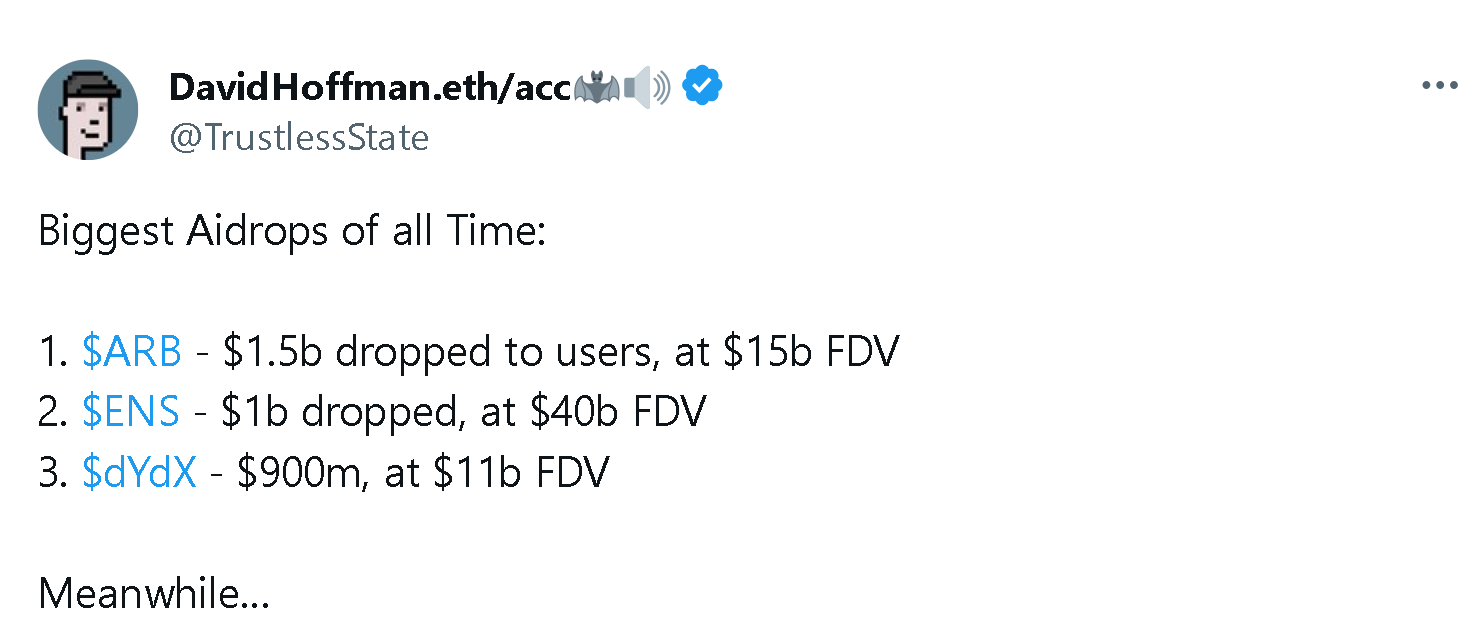Click list number "3." before $dYdX
Viewport: 1471px width, 637px height.
click(x=53, y=472)
